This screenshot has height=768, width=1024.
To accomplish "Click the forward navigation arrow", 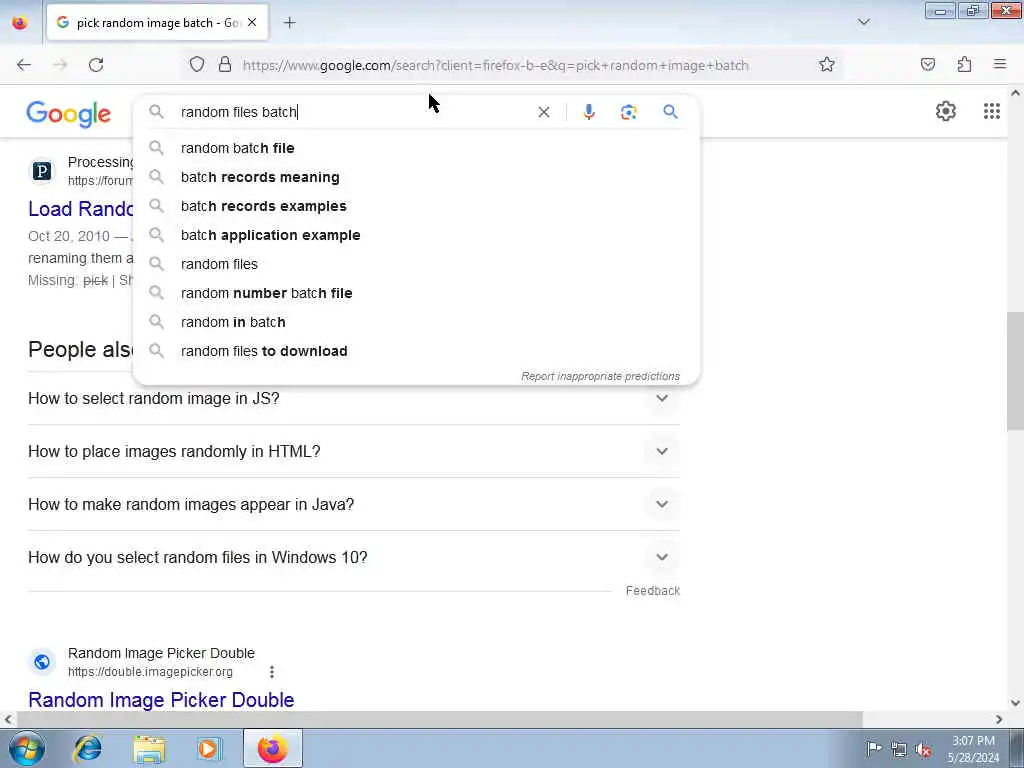I will click(60, 65).
